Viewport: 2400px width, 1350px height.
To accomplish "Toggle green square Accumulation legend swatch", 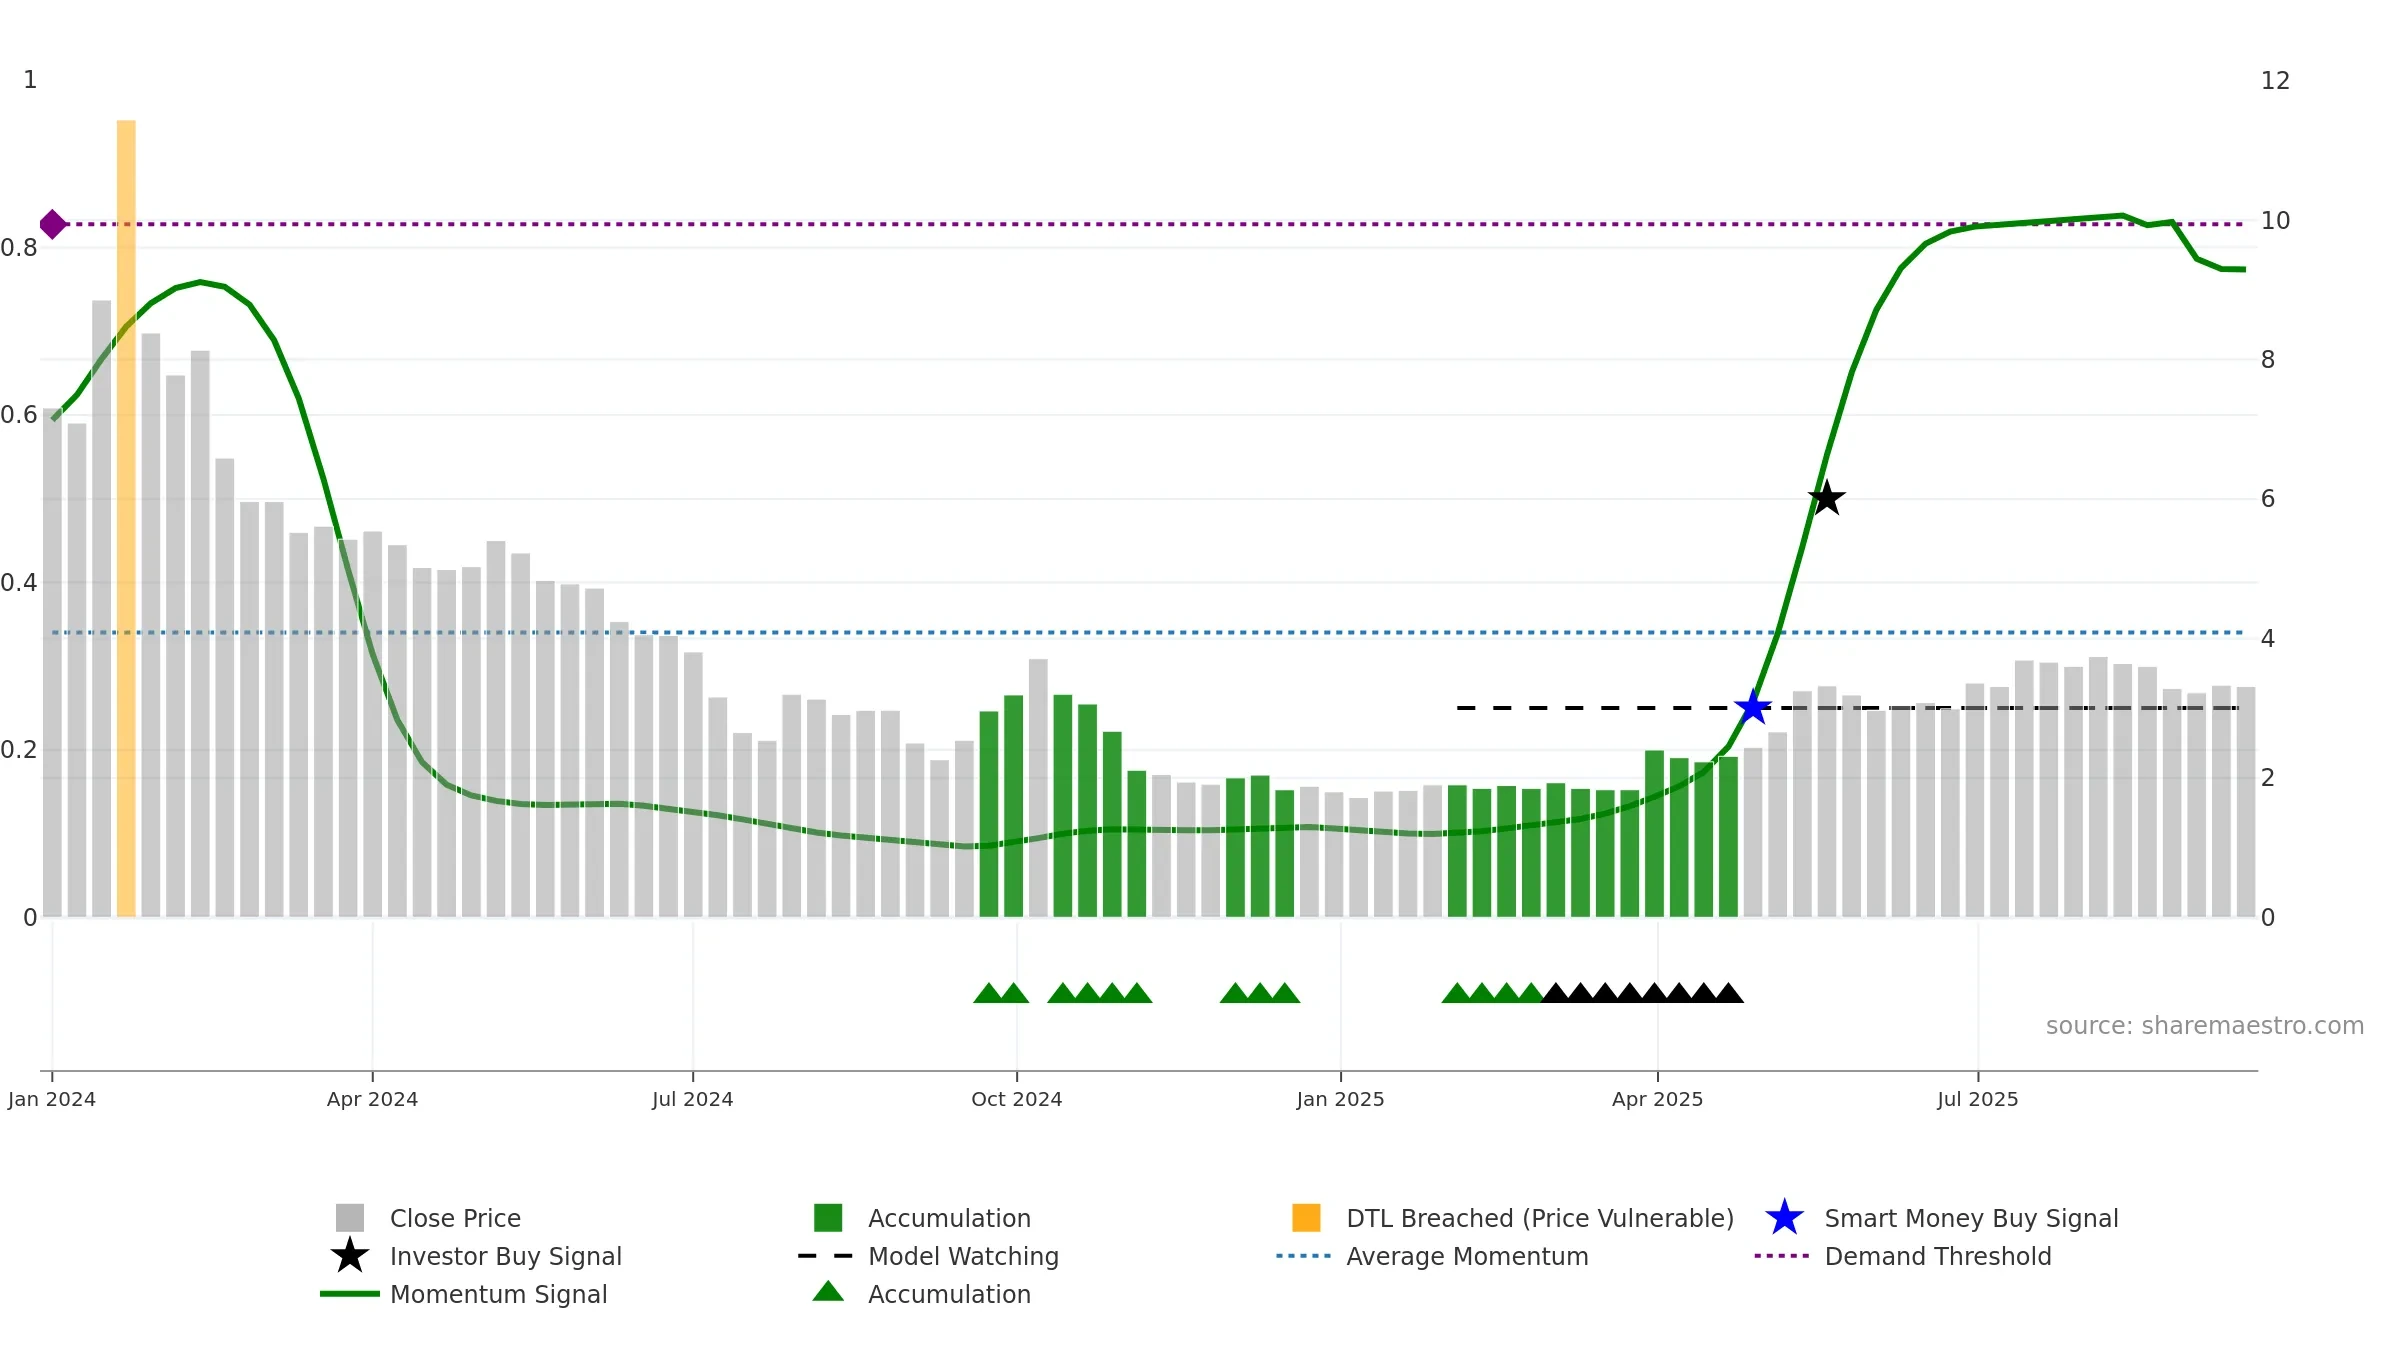I will (828, 1218).
